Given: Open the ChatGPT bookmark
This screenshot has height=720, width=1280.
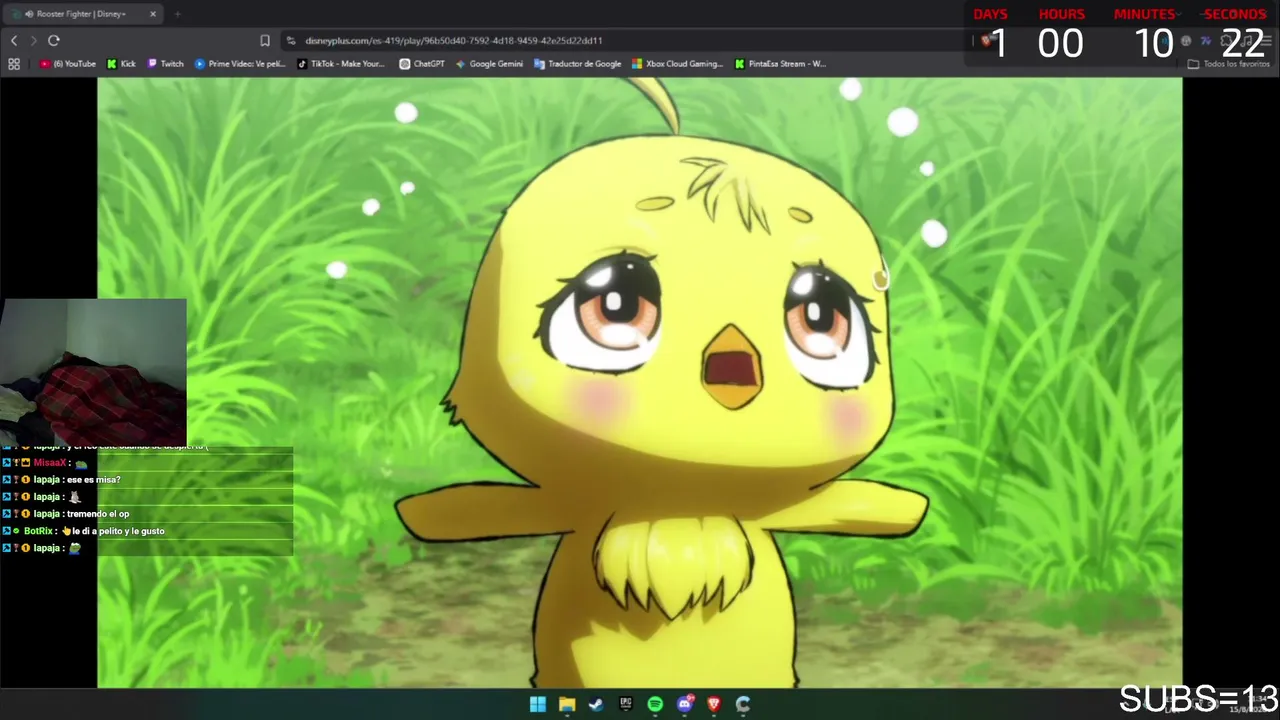Looking at the screenshot, I should click(x=422, y=64).
